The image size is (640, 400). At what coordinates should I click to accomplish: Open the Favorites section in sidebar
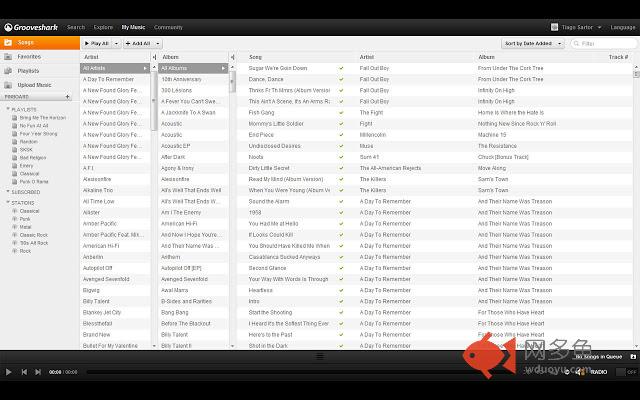(x=29, y=57)
